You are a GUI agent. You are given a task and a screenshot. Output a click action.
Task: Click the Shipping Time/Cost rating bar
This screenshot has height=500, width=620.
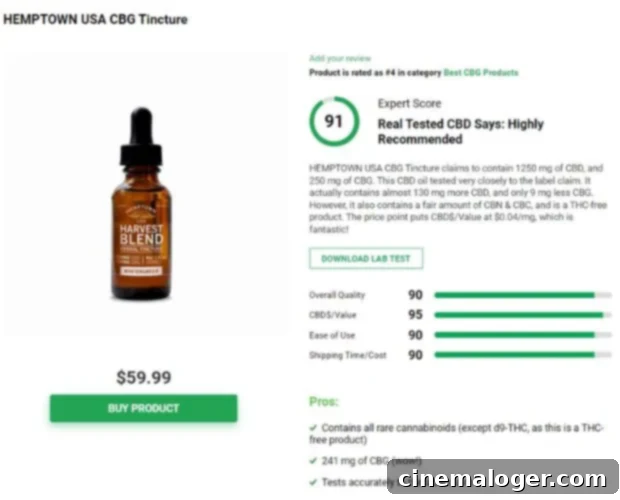(523, 355)
